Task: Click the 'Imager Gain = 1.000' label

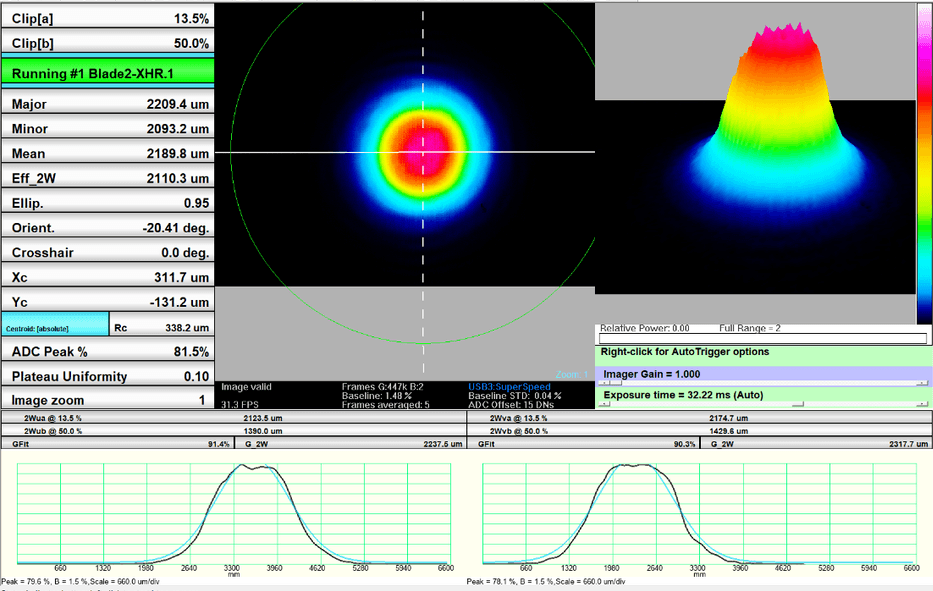Action: click(x=652, y=374)
